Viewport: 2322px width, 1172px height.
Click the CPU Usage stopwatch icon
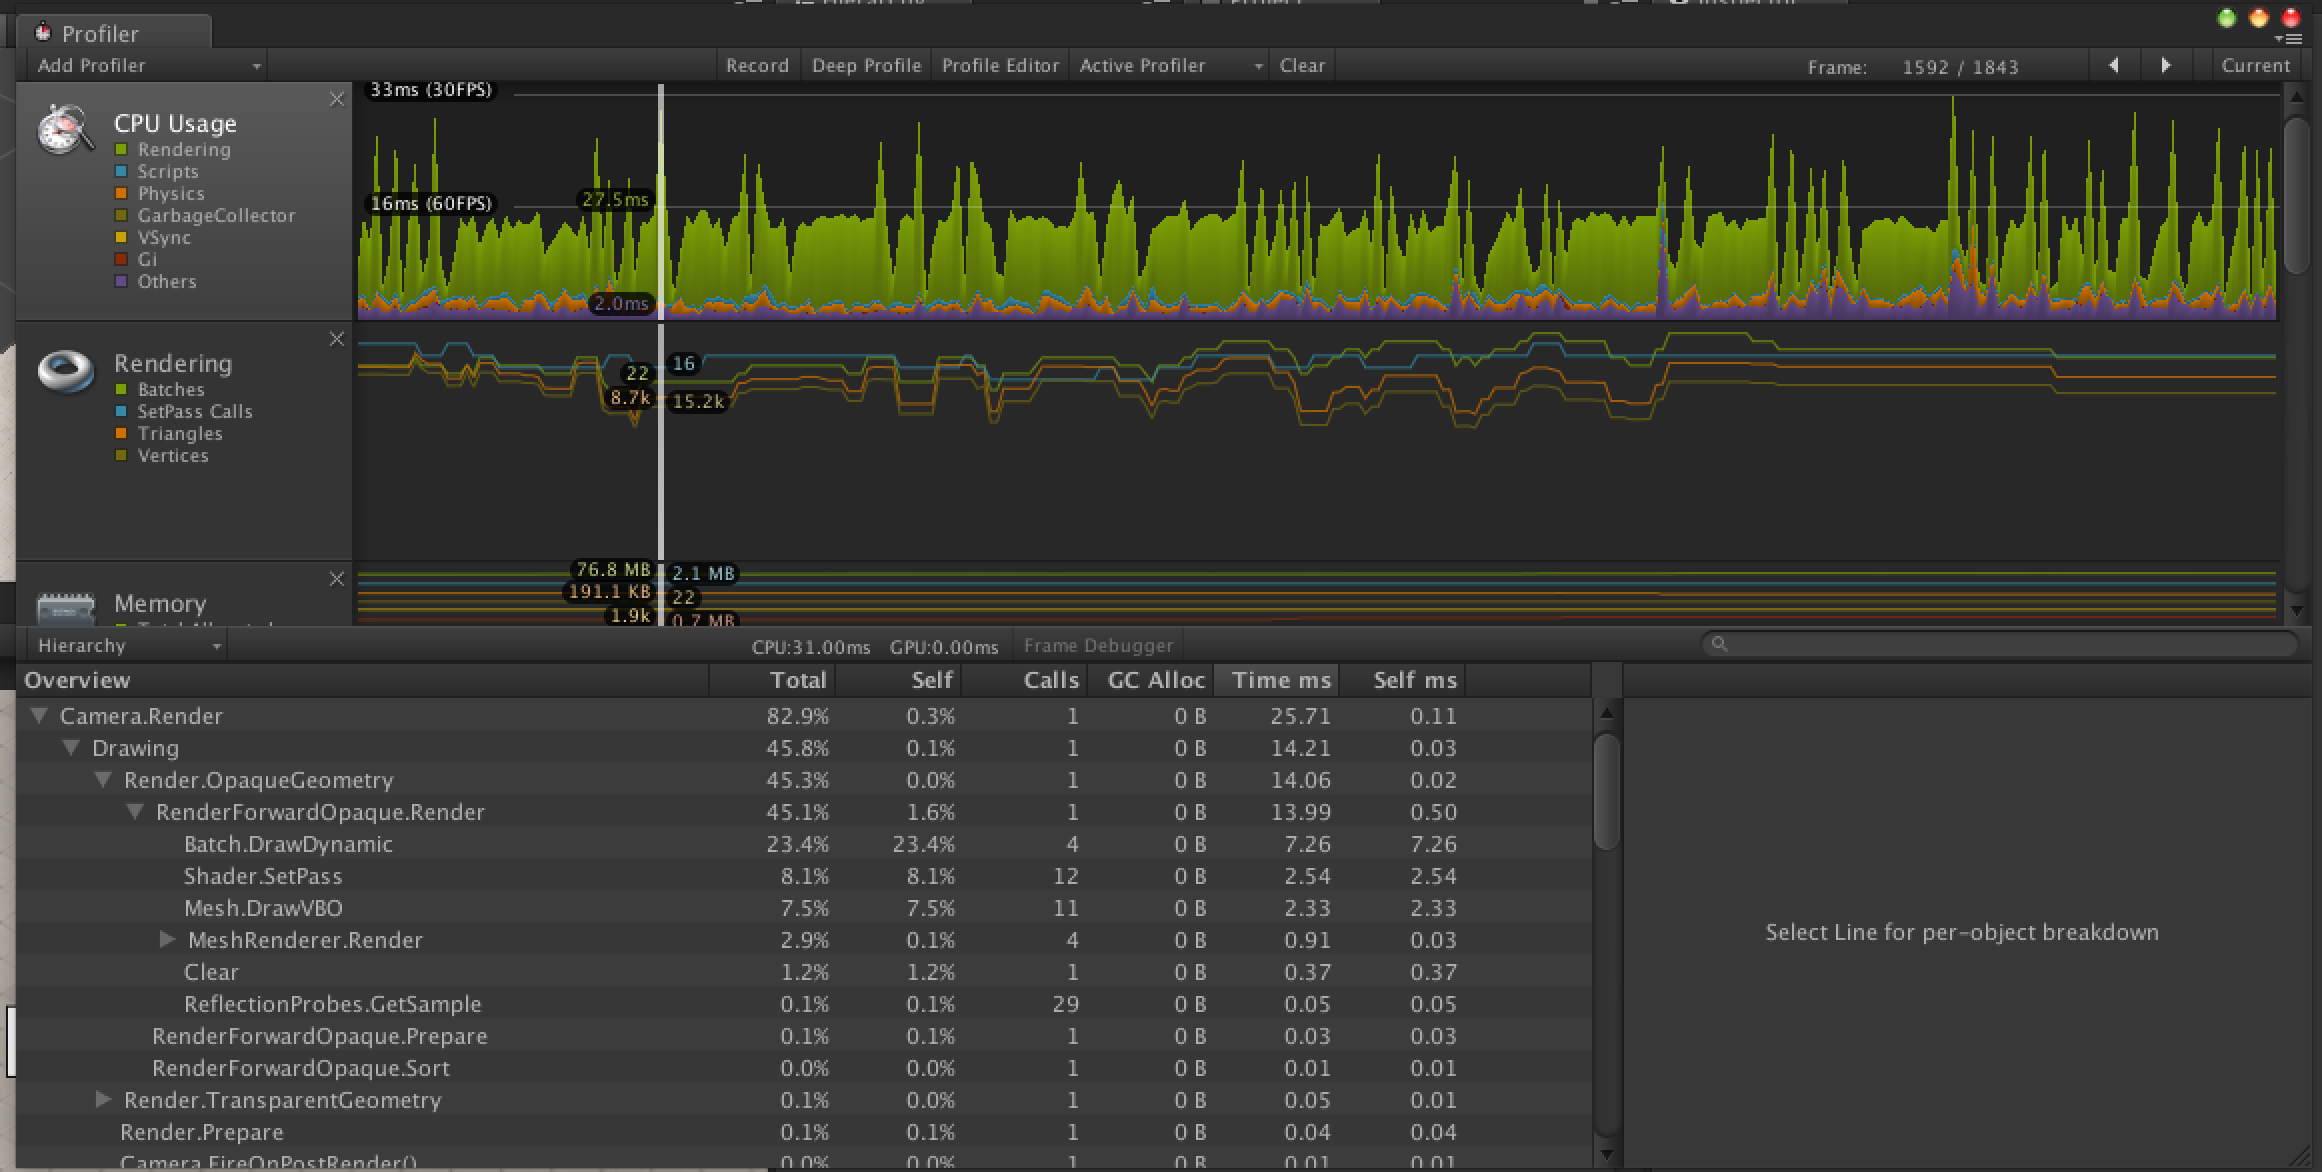[66, 130]
